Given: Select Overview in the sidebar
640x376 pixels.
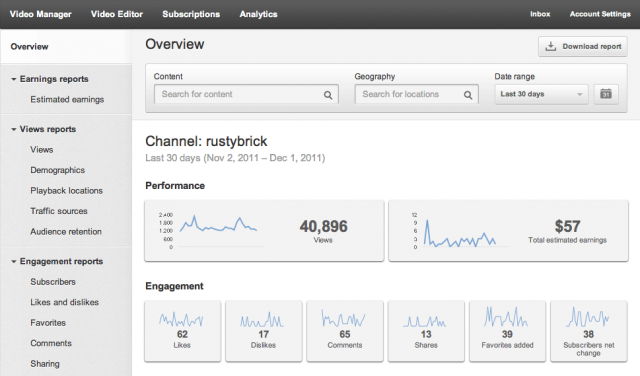Looking at the screenshot, I should click(x=29, y=47).
